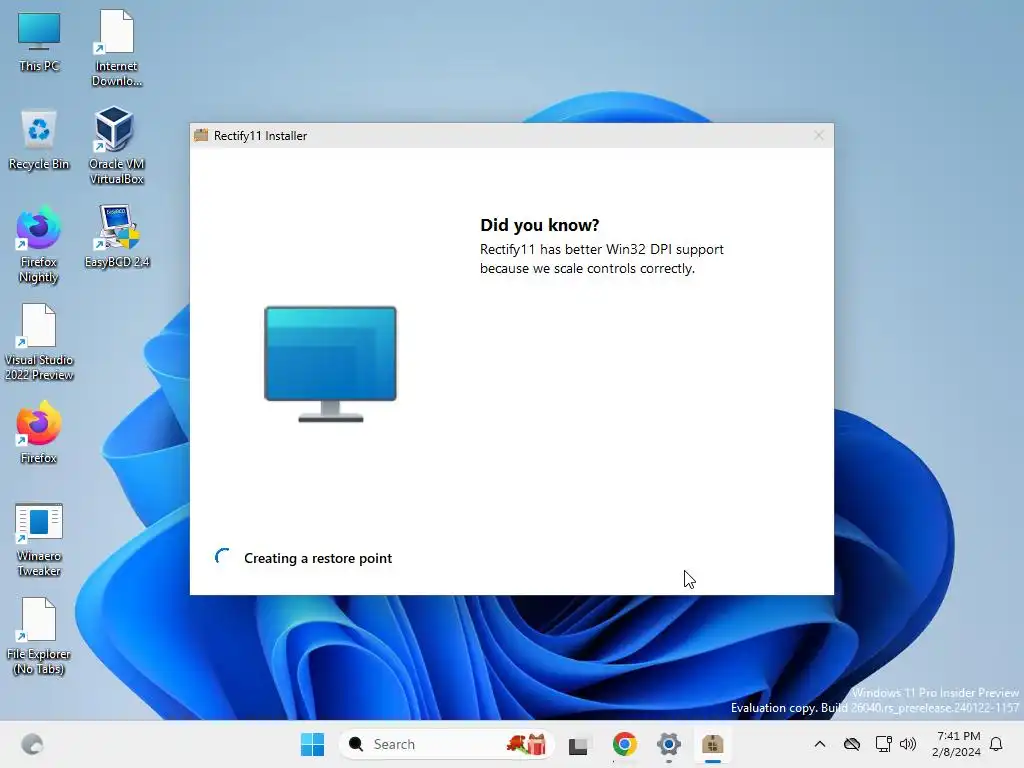The height and width of the screenshot is (768, 1024).
Task: Open the Windows Start menu
Action: [x=312, y=744]
